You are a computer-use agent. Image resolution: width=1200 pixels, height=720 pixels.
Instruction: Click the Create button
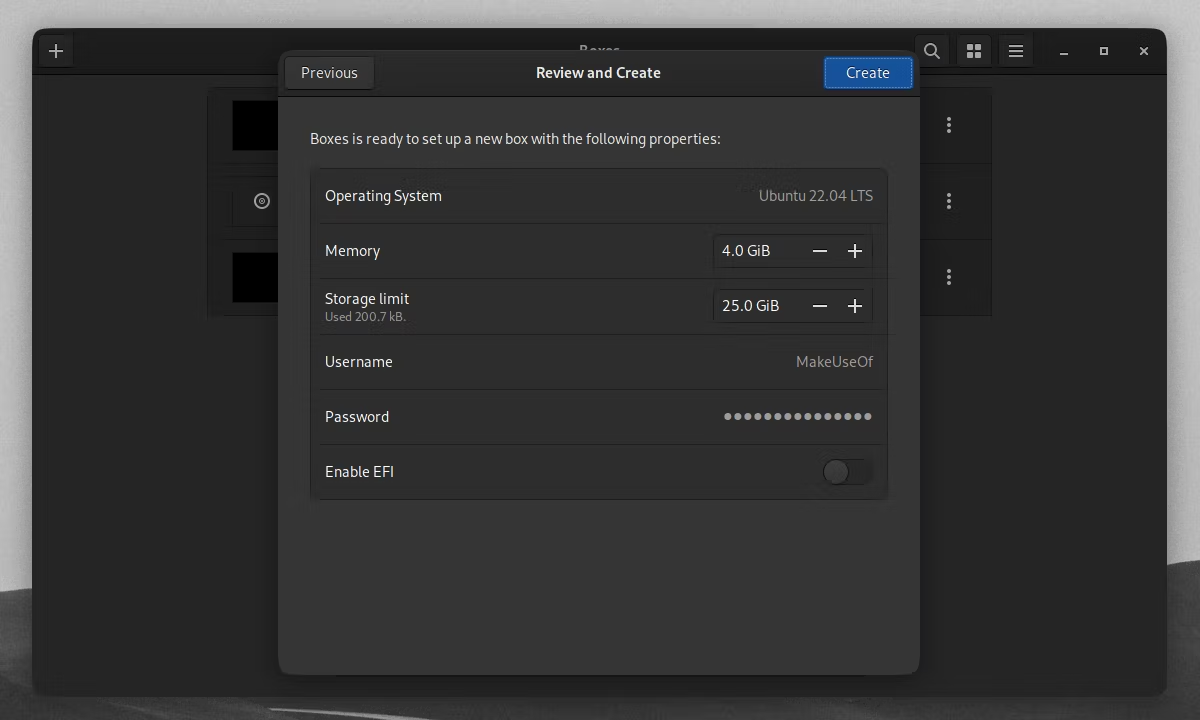point(868,73)
